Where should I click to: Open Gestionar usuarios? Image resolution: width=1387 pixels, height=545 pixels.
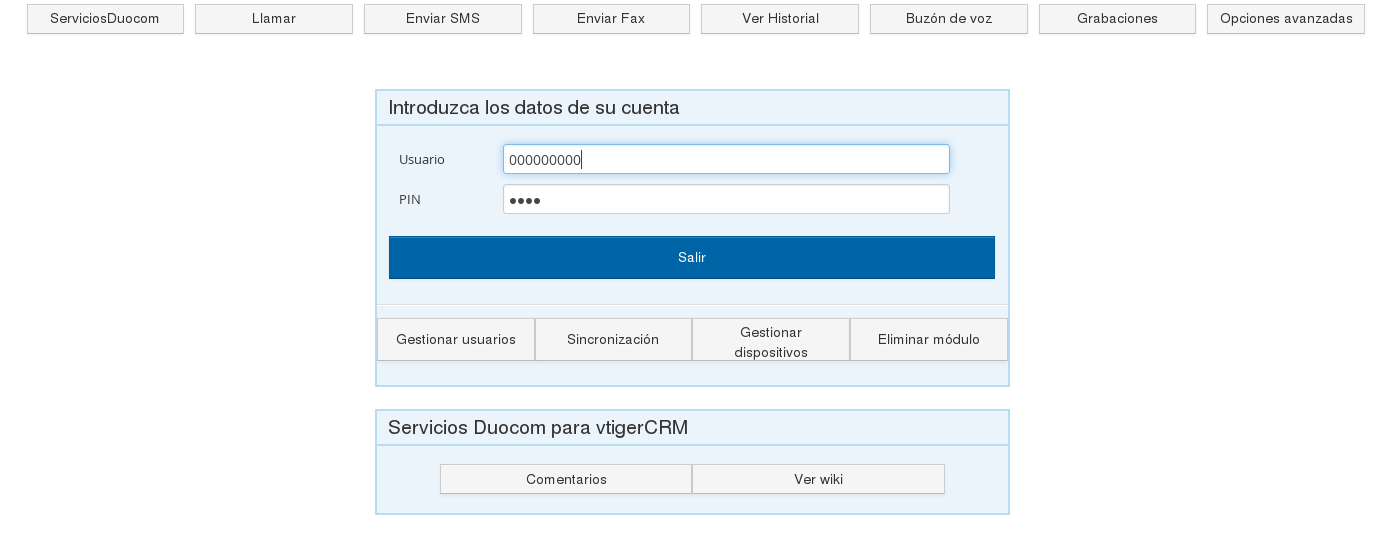(x=456, y=340)
